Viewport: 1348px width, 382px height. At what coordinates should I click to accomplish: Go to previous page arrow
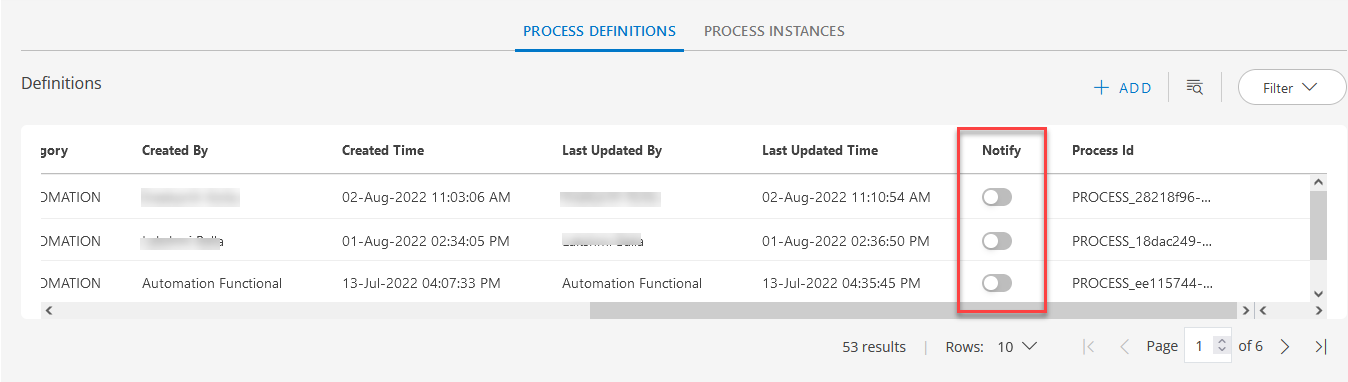[x=1124, y=346]
